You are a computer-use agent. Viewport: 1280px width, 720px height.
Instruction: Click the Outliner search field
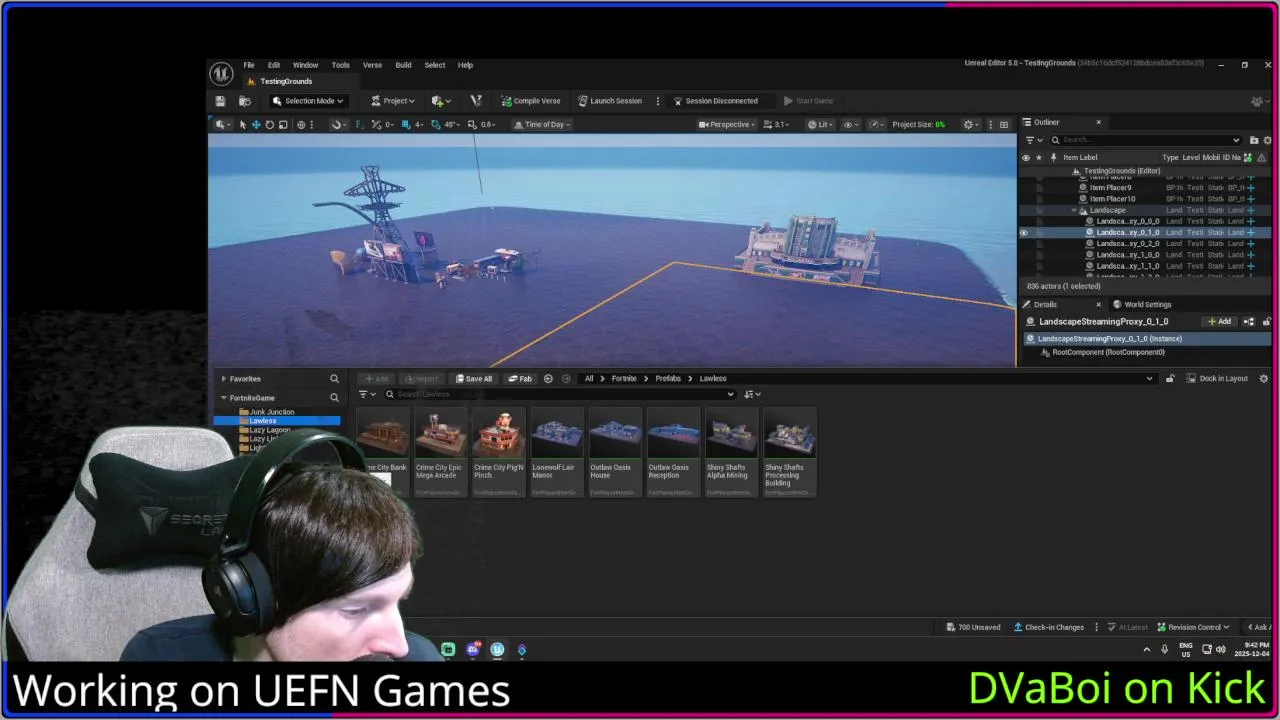point(1145,140)
